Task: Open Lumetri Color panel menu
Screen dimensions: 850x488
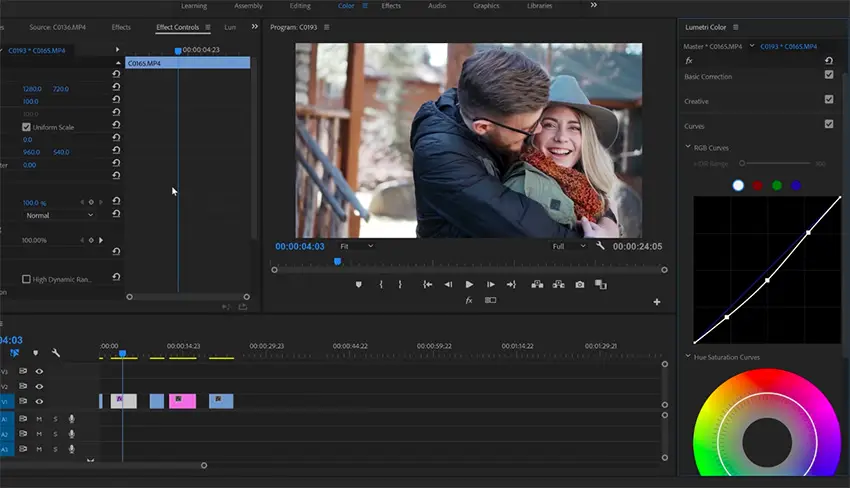Action: [x=736, y=27]
